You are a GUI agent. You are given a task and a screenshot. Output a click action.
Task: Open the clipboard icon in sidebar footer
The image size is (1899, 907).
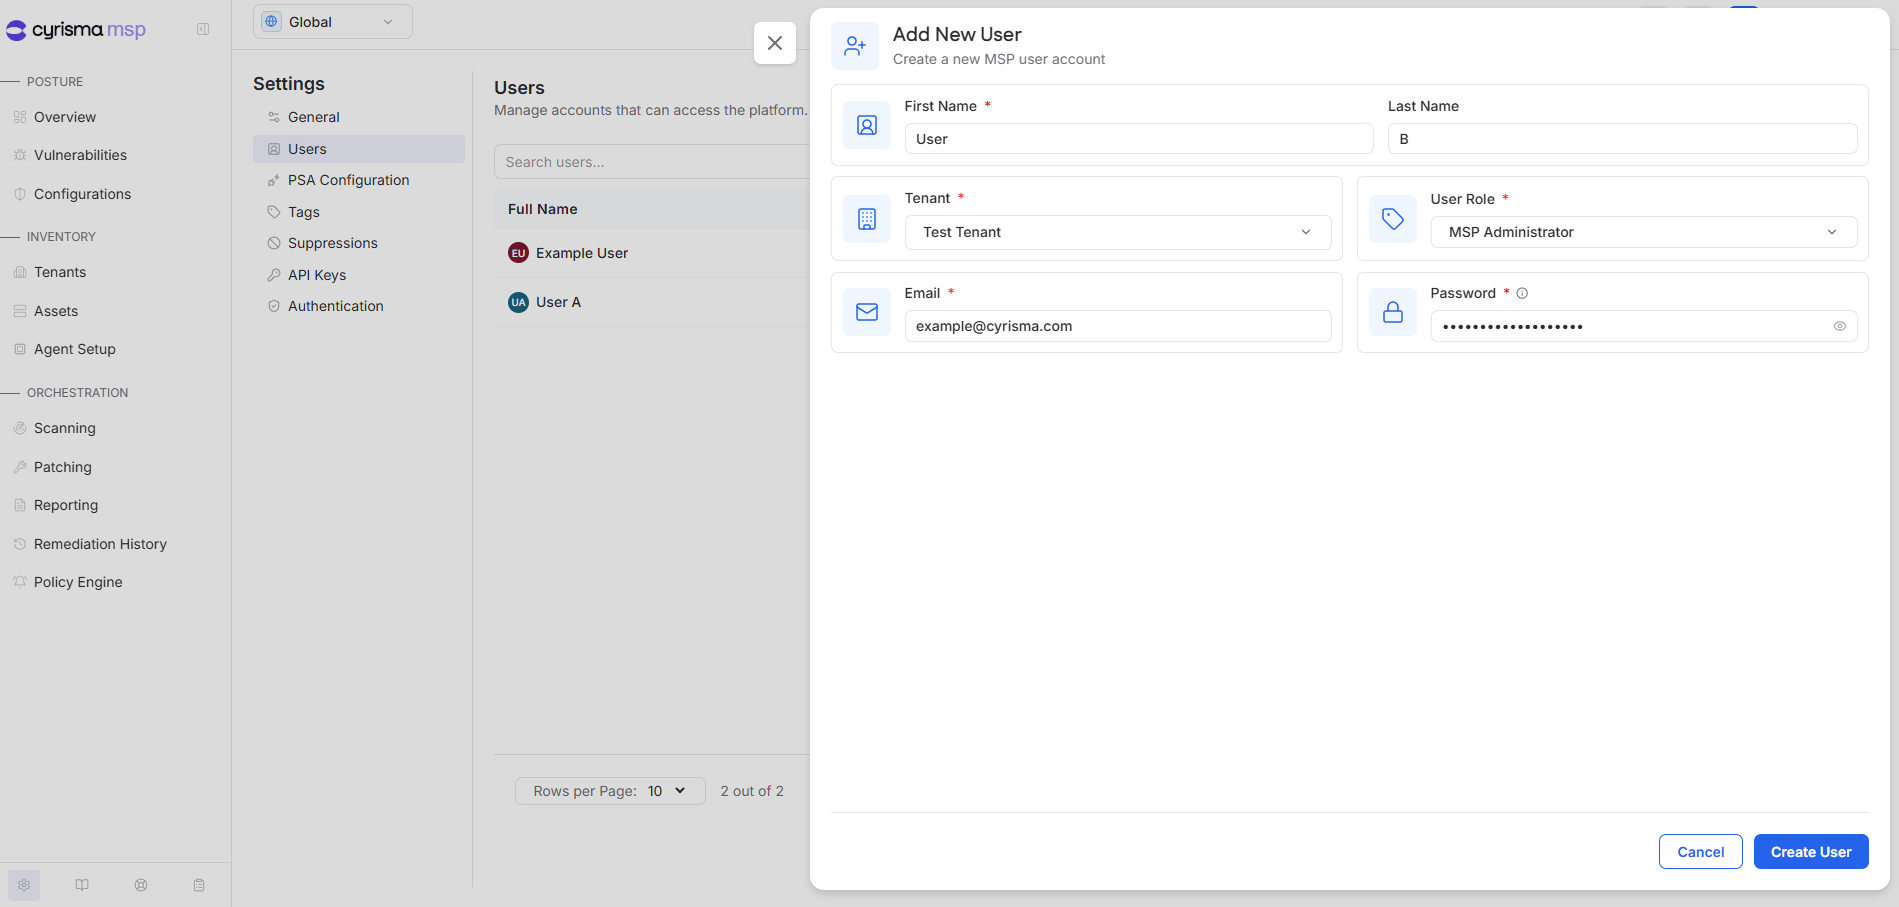[x=199, y=885]
